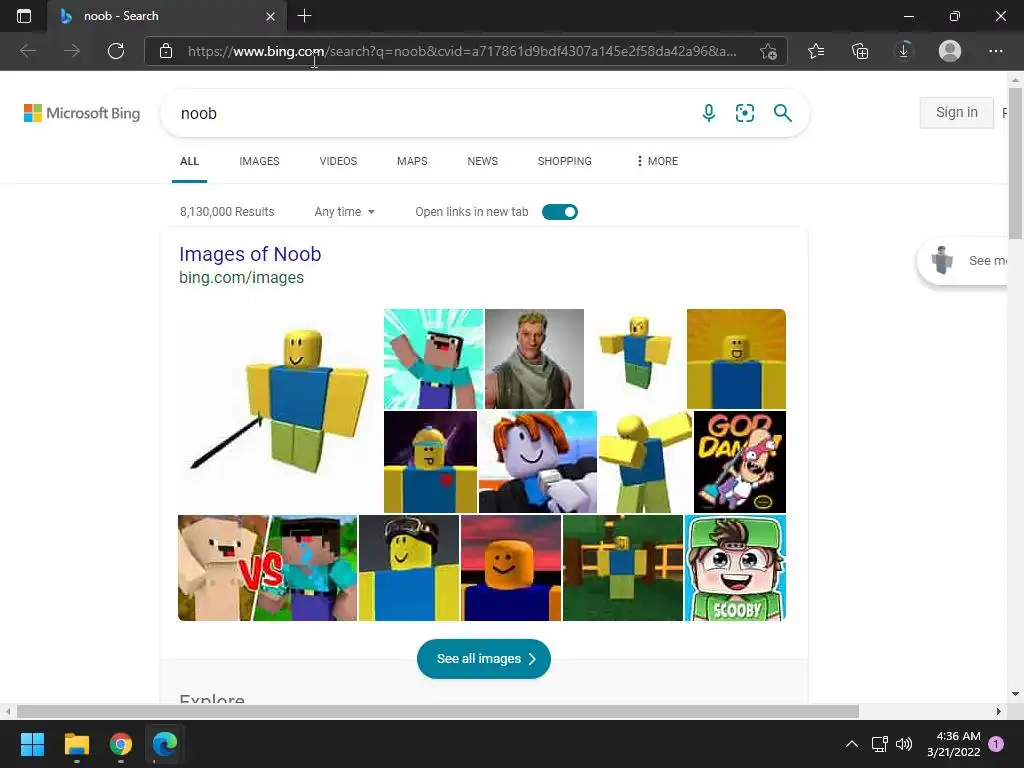Open the clock and date display
The height and width of the screenshot is (768, 1024).
(953, 744)
